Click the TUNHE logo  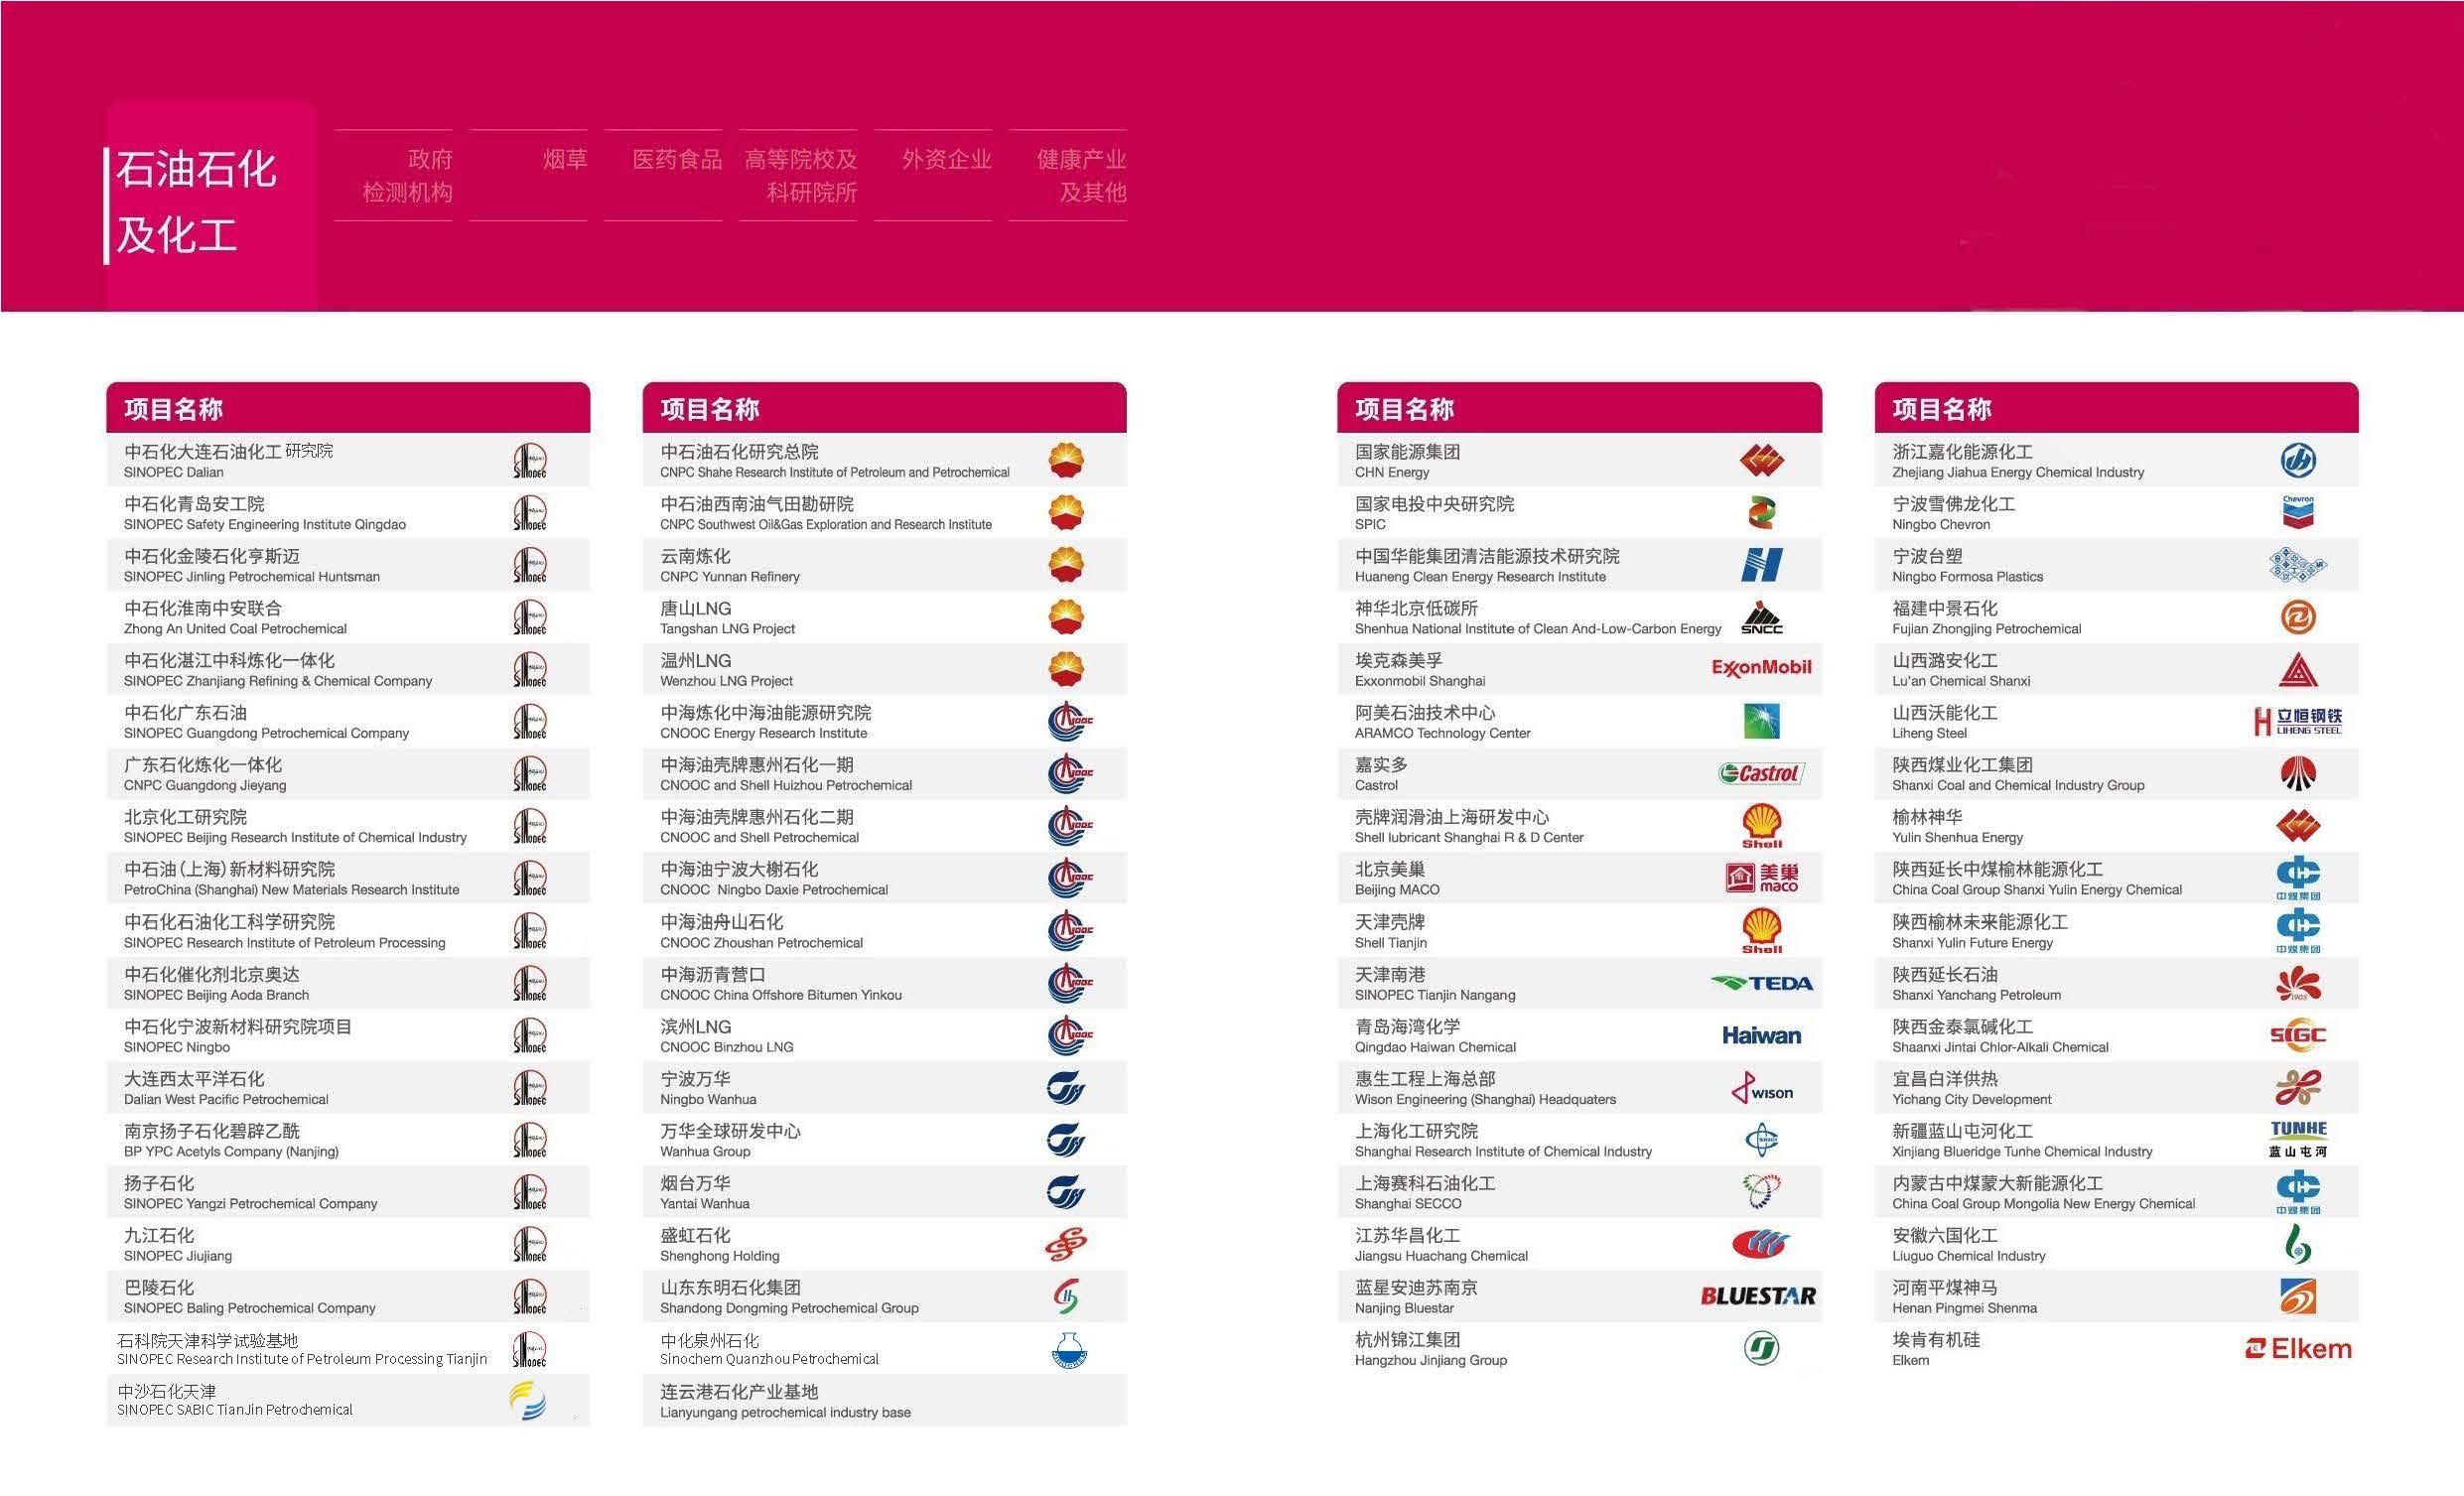2298,1139
